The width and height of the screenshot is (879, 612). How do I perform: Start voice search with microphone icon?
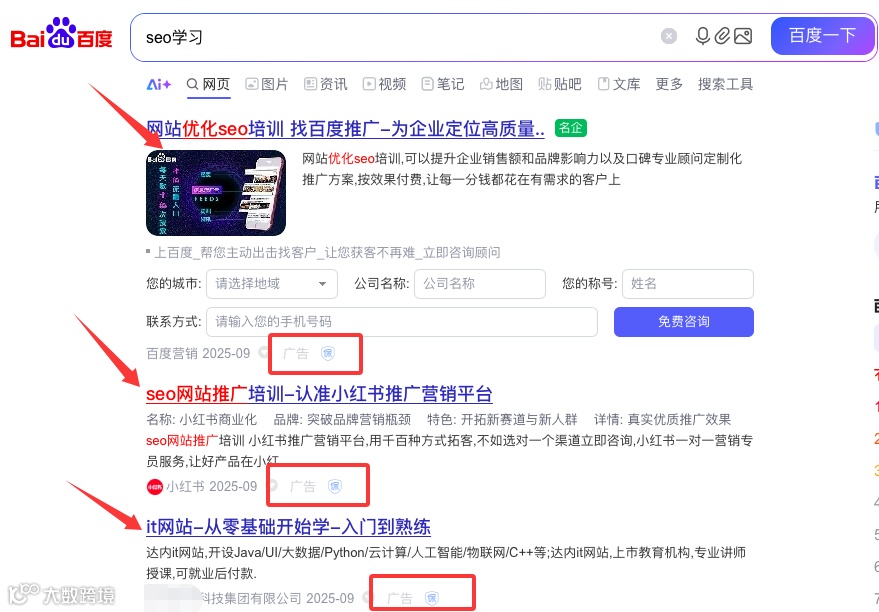pyautogui.click(x=702, y=36)
